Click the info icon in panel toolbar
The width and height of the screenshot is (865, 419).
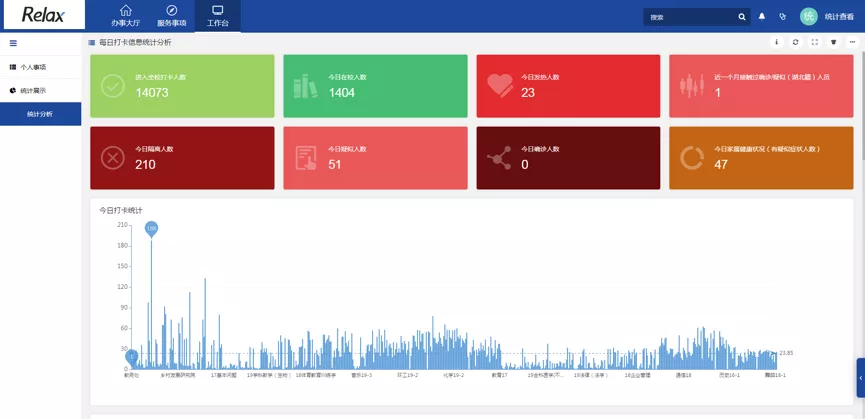(777, 42)
